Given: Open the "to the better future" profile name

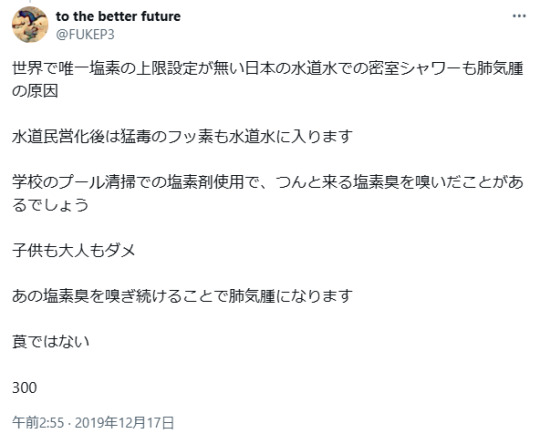Looking at the screenshot, I should (118, 16).
